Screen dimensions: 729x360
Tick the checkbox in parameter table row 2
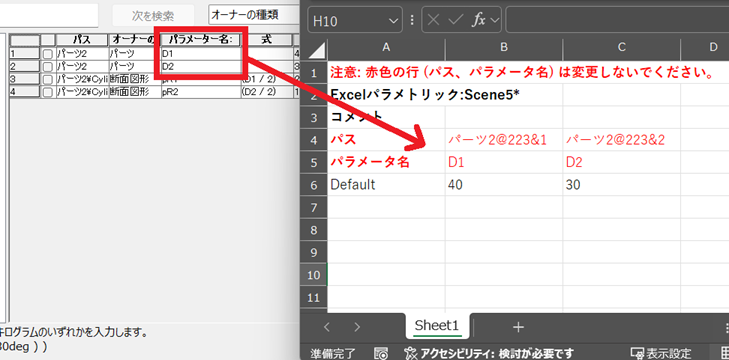47,66
